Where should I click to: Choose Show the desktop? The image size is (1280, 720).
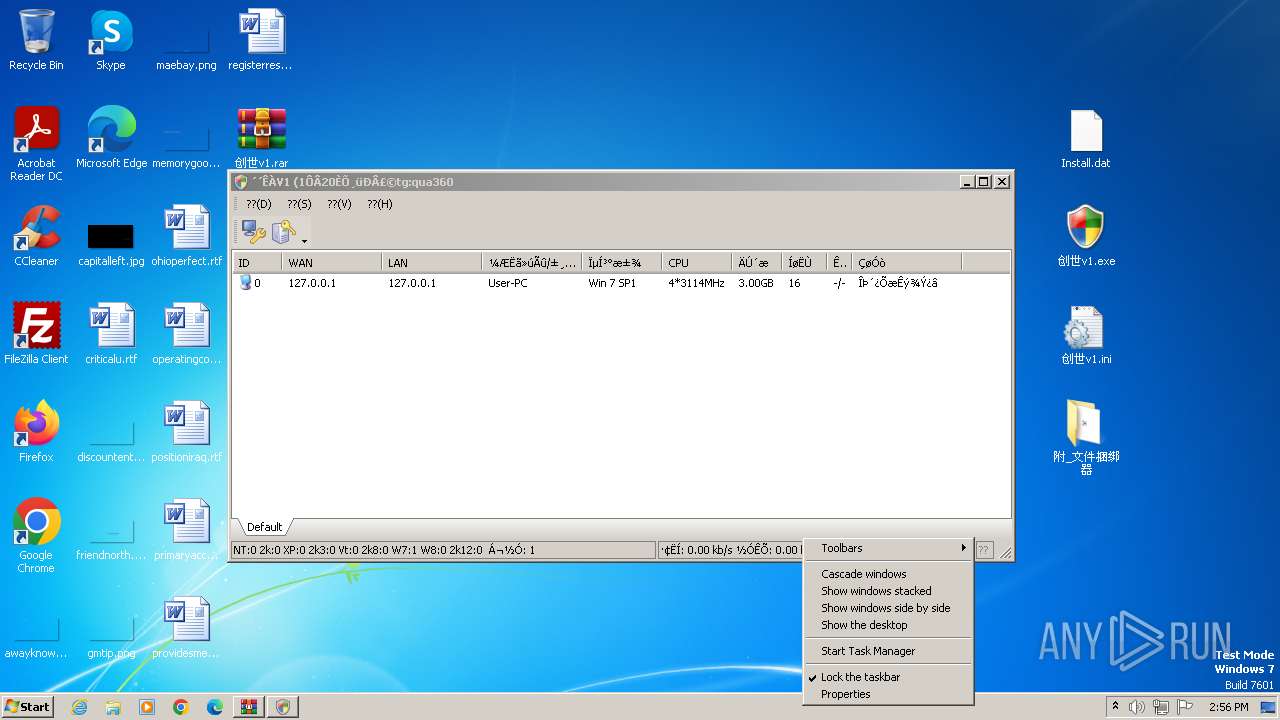coord(888,625)
